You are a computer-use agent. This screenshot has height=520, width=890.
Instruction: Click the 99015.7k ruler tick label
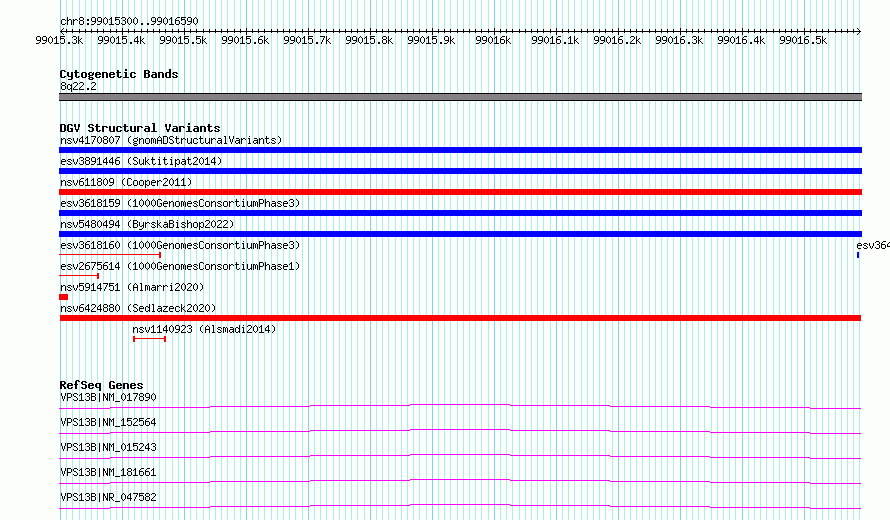(x=307, y=40)
